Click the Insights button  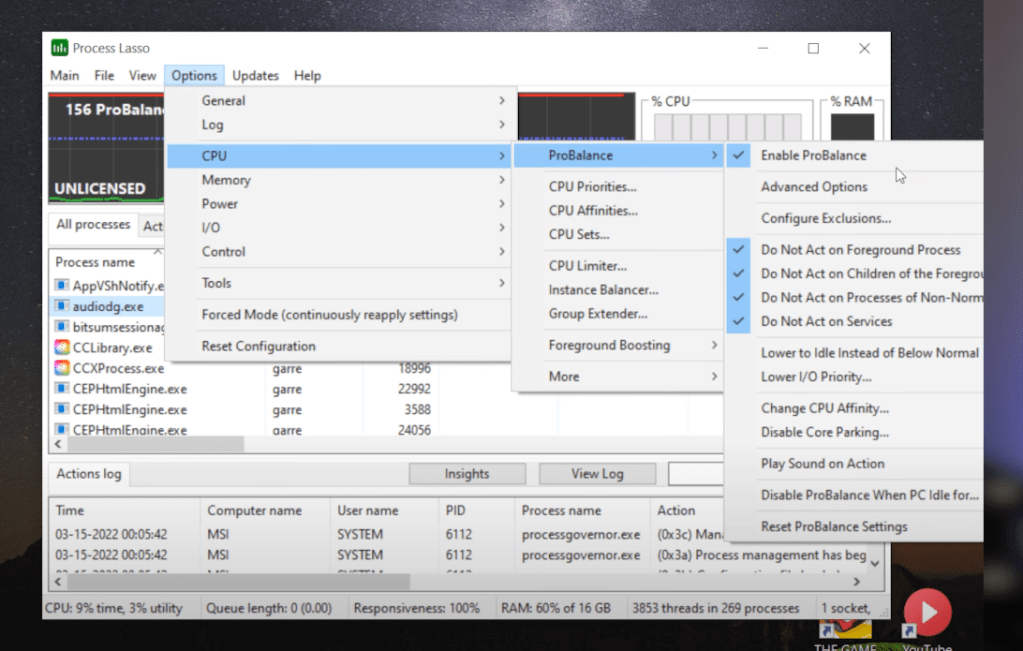point(467,474)
